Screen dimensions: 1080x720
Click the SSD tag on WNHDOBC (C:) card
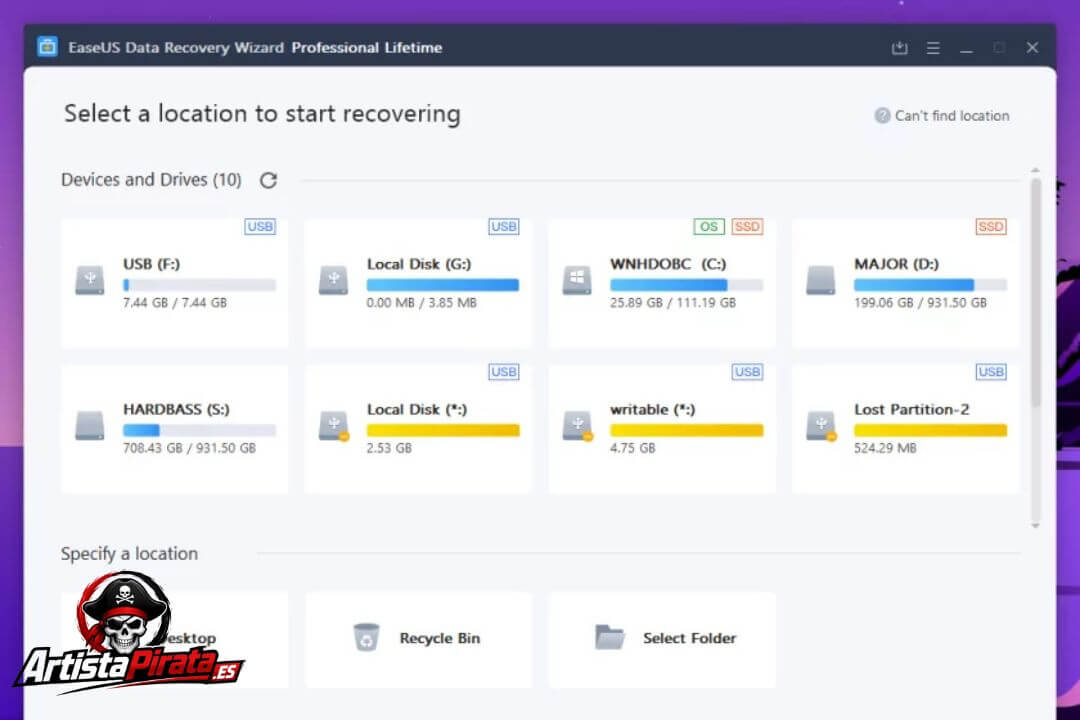point(747,227)
